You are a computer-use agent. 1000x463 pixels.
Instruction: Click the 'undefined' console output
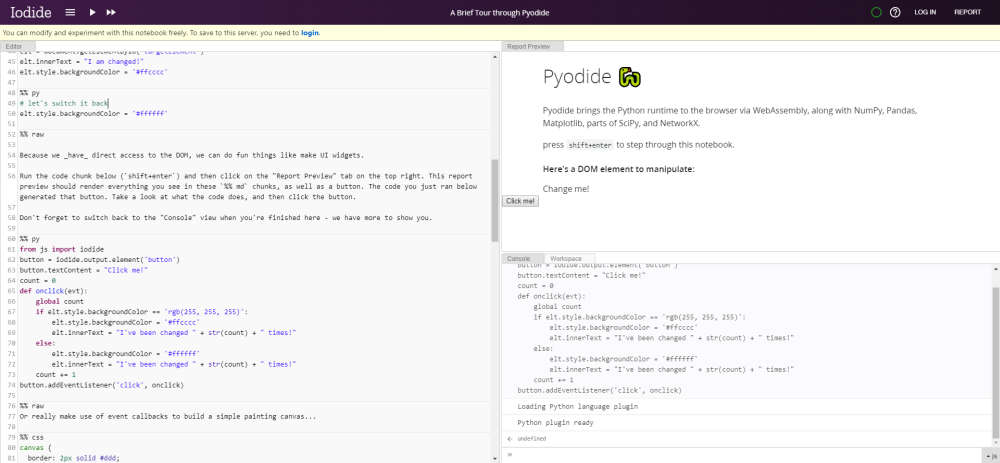[x=531, y=439]
